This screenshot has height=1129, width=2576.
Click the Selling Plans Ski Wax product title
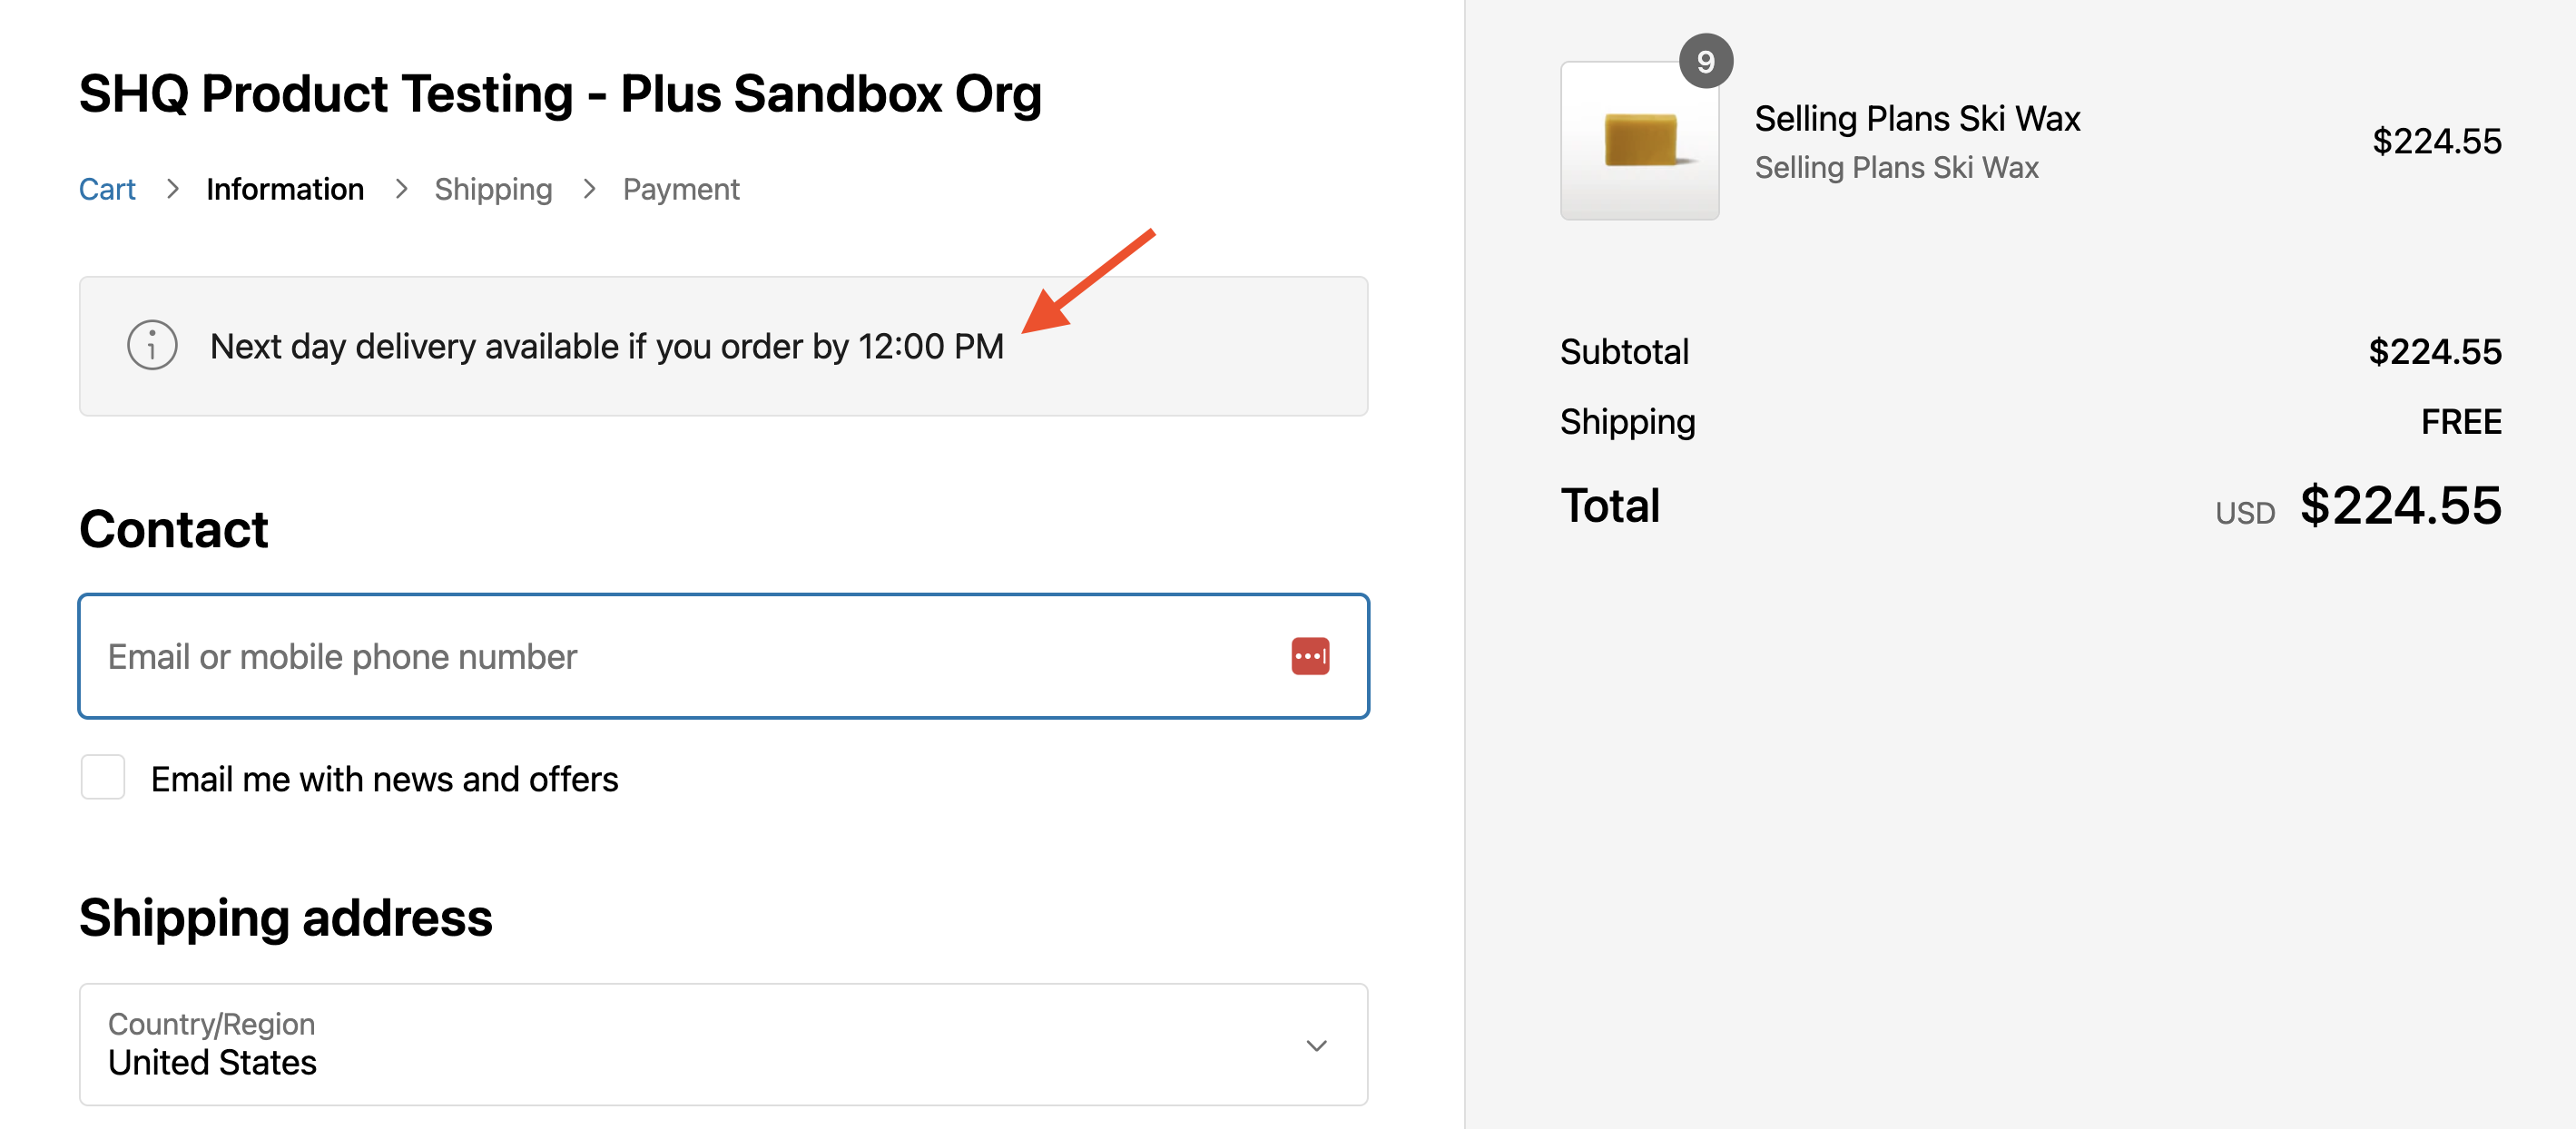tap(1917, 119)
